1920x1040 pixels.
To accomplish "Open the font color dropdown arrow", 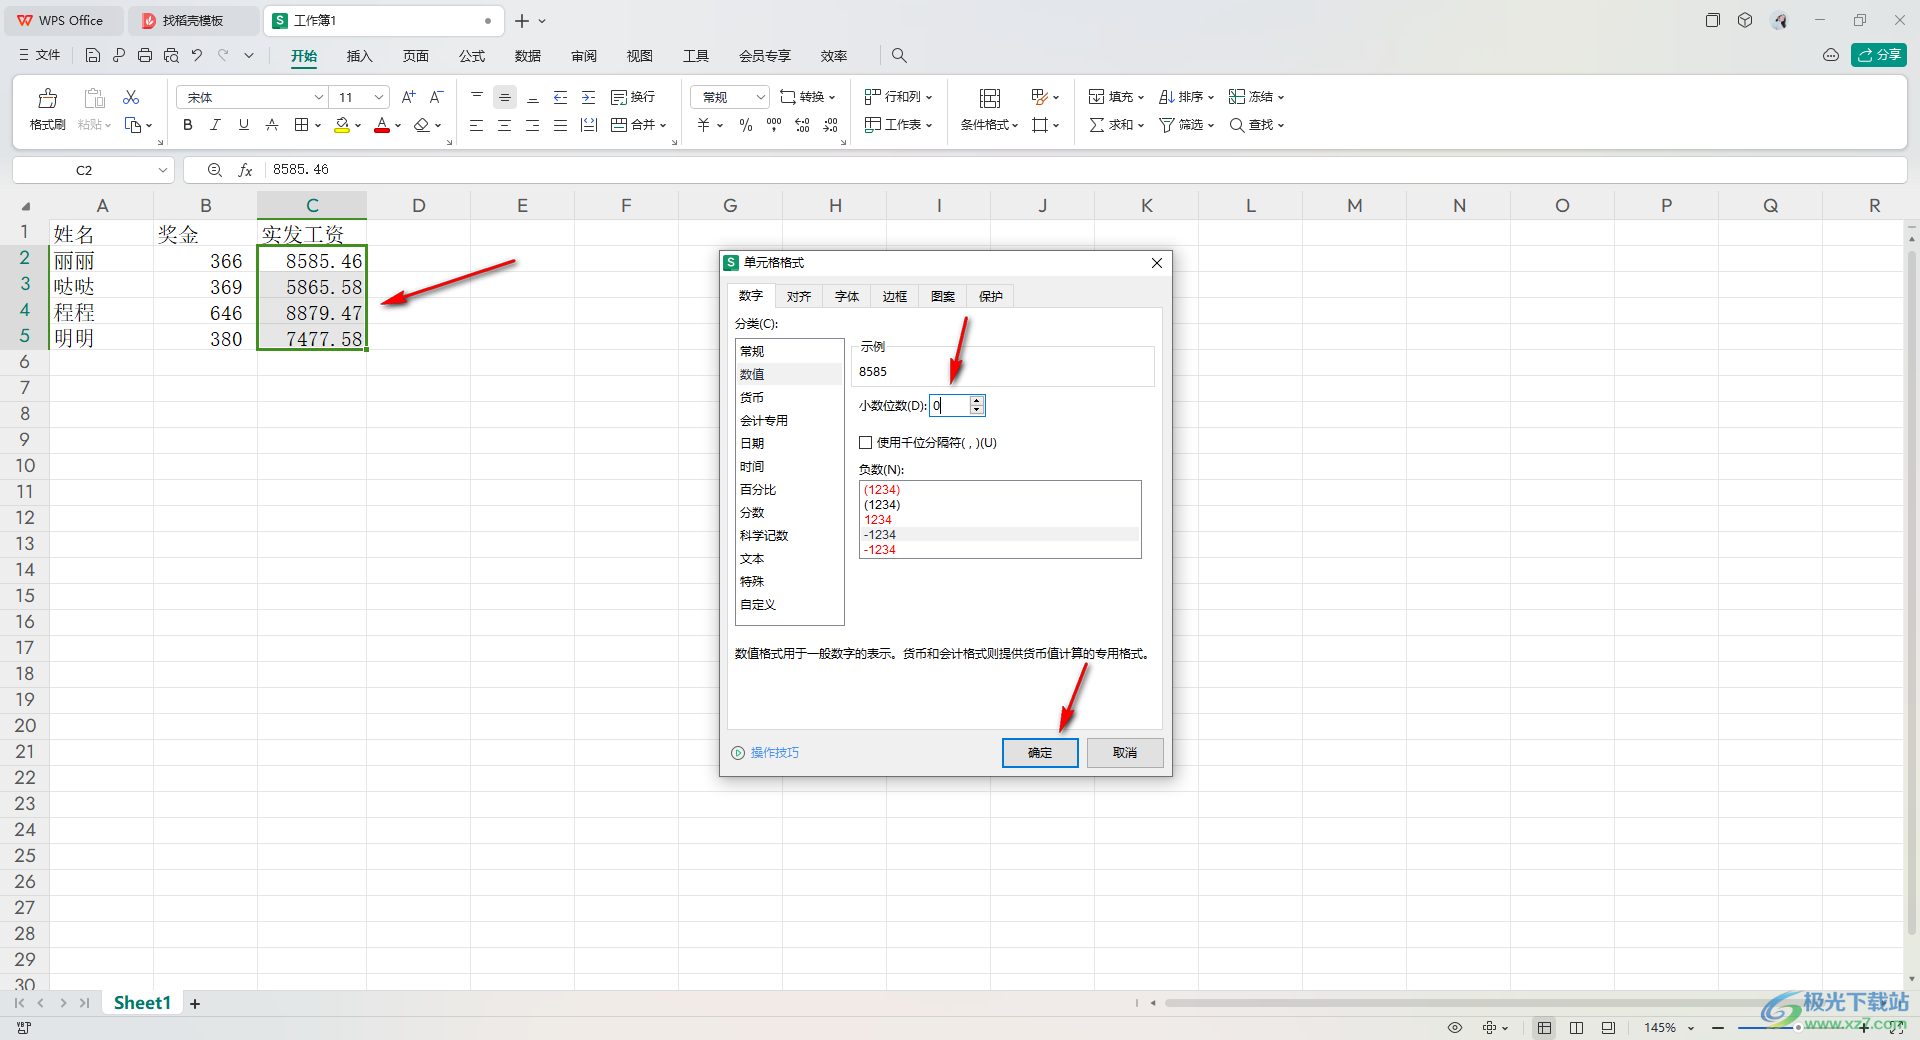I will 398,125.
